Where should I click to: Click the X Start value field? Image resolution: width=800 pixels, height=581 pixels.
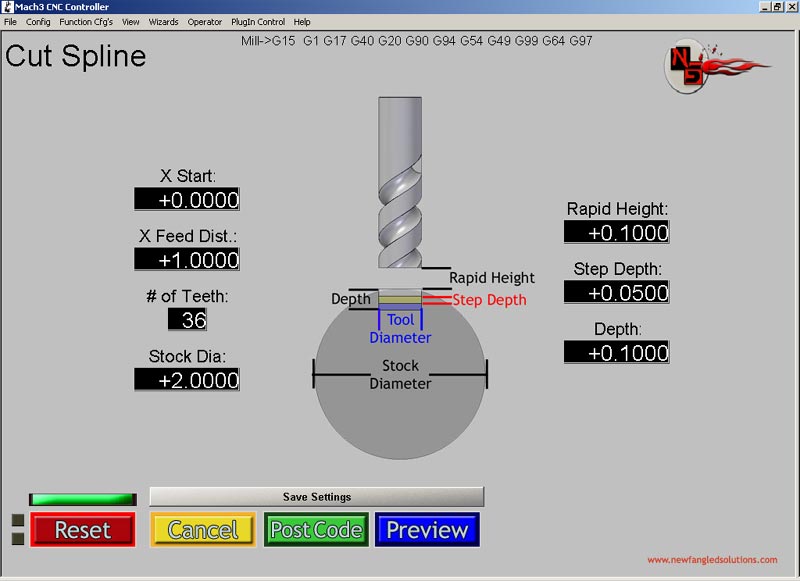pyautogui.click(x=187, y=199)
